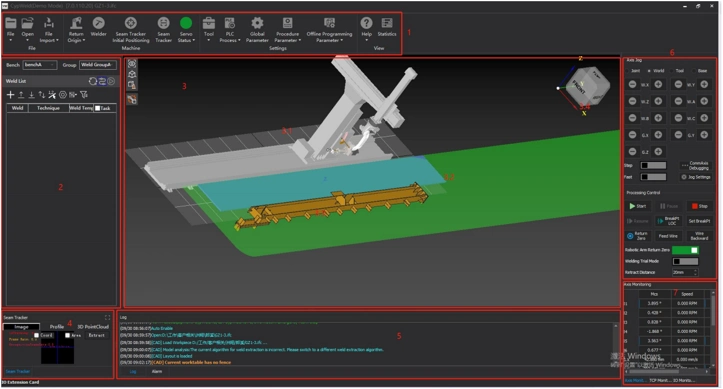Toggle the Fast jog switch
The image size is (723, 389).
[653, 177]
